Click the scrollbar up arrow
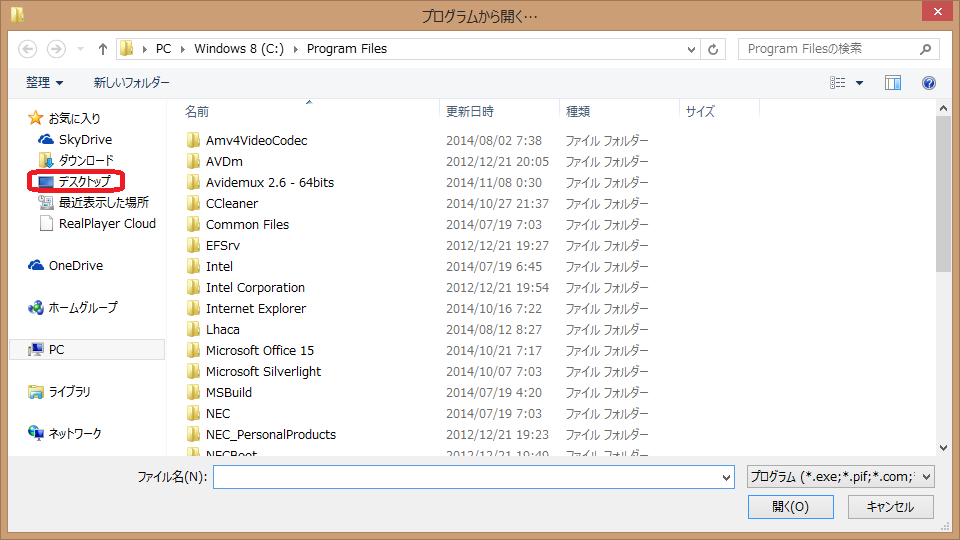Image resolution: width=960 pixels, height=540 pixels. coord(943,108)
